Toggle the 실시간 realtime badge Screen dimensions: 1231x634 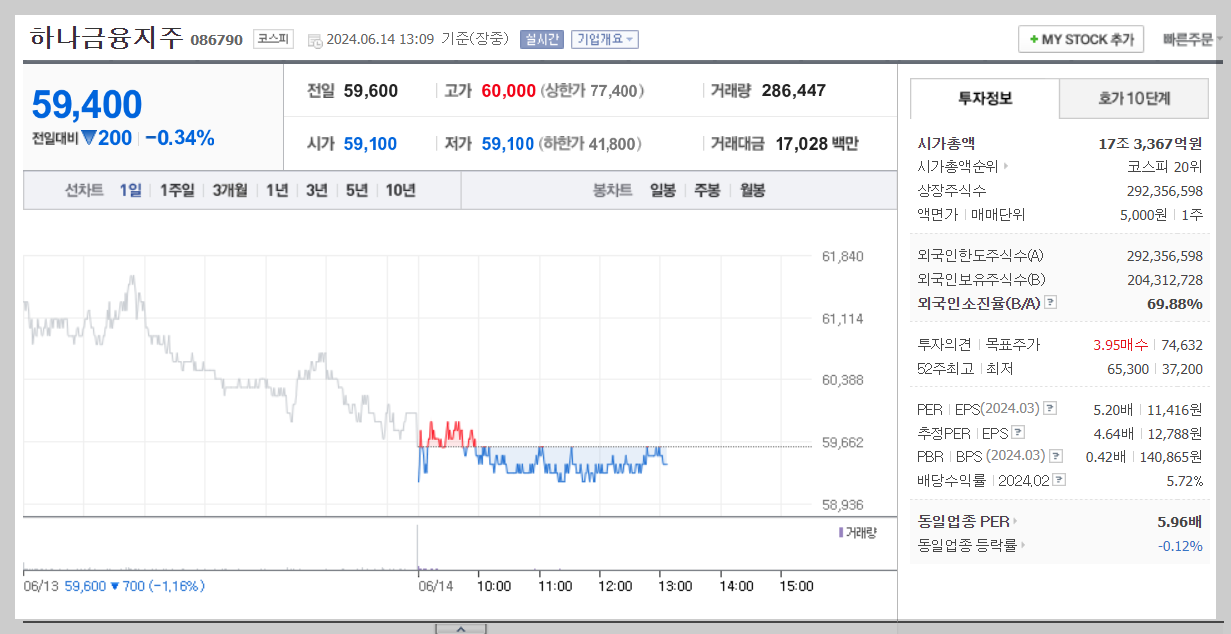(x=542, y=39)
